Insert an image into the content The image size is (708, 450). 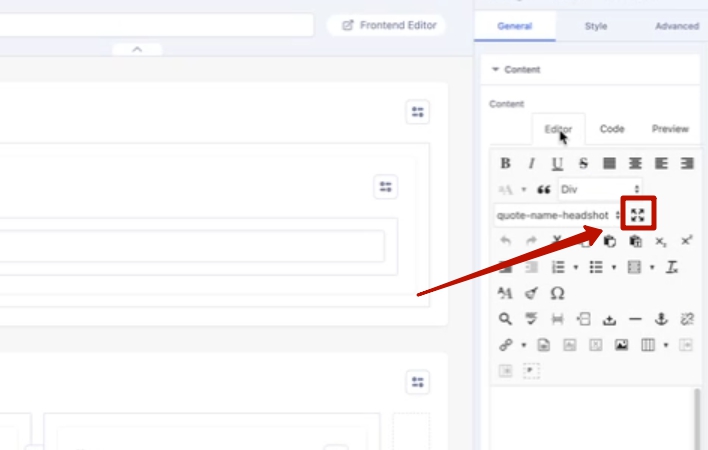621,345
